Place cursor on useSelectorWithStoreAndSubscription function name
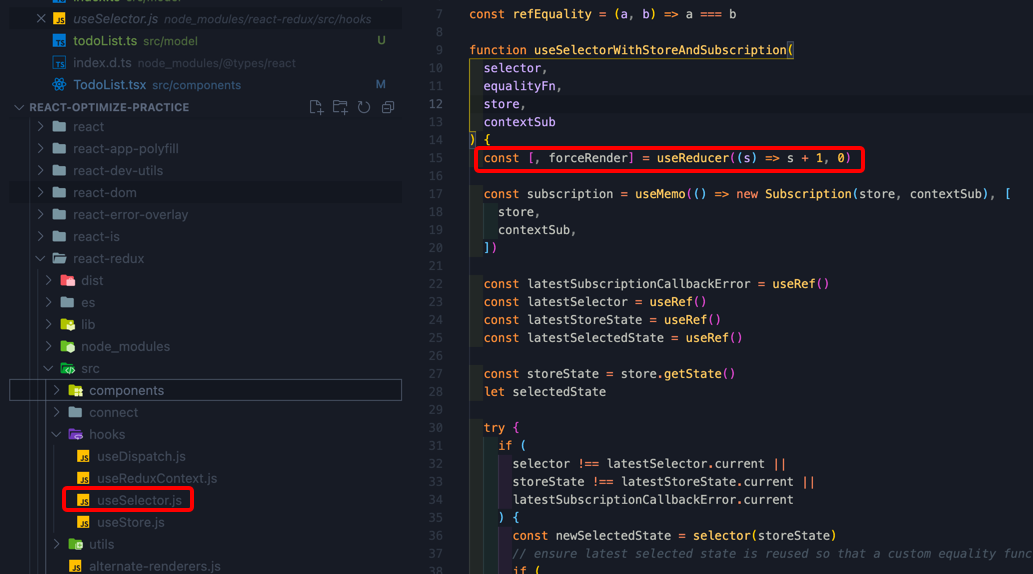This screenshot has height=574, width=1033. pos(660,50)
